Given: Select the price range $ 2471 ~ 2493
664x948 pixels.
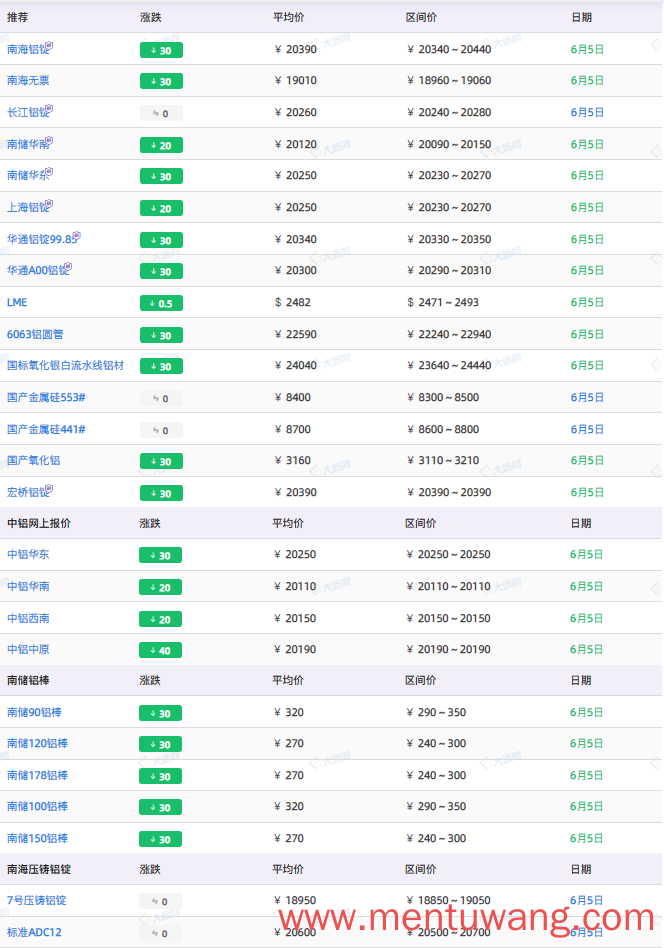Looking at the screenshot, I should (443, 302).
